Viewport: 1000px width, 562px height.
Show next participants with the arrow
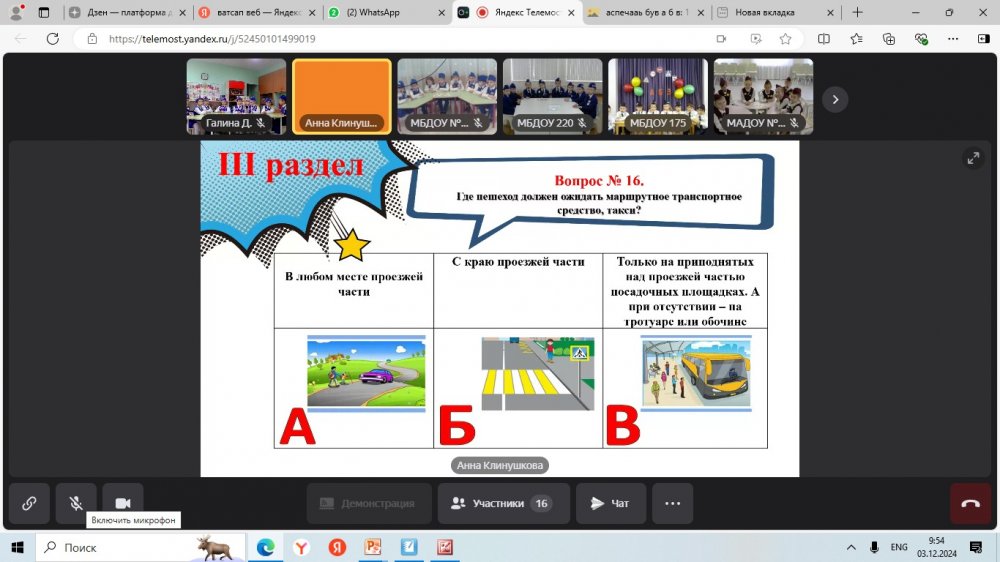click(x=835, y=100)
